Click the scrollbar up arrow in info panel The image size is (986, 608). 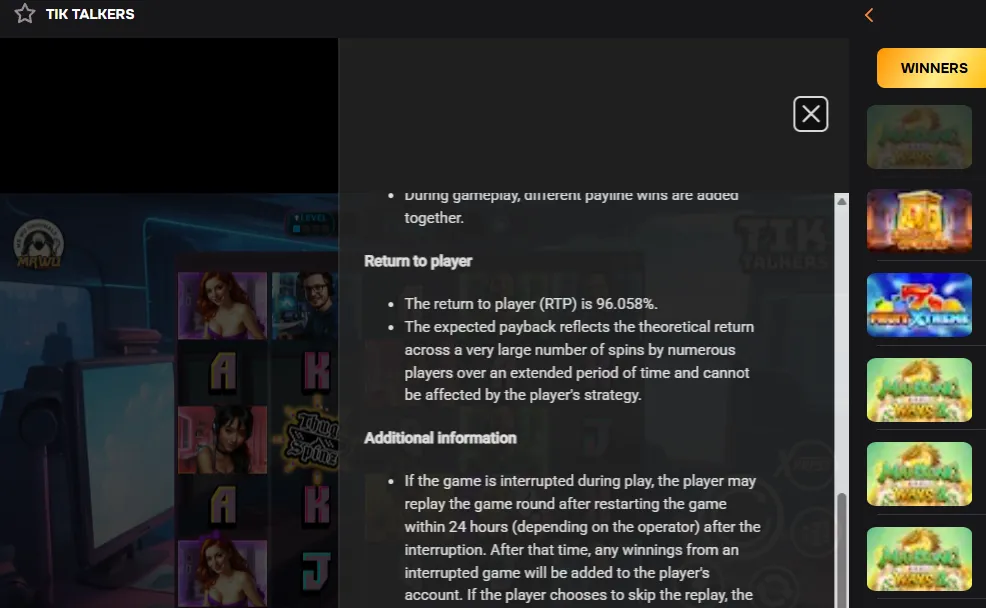click(841, 201)
